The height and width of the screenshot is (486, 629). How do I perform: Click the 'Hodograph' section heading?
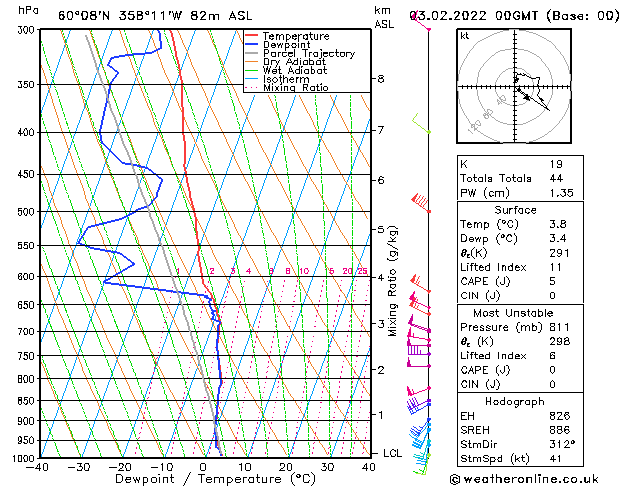tap(515, 402)
